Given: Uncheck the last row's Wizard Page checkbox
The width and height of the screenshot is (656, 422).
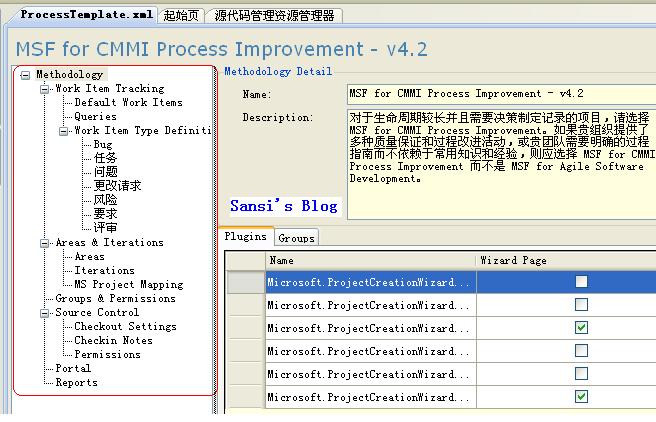Looking at the screenshot, I should coord(581,397).
